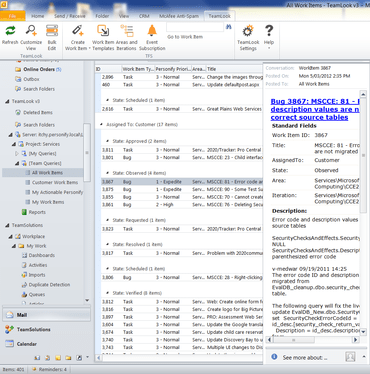The height and width of the screenshot is (374, 370).
Task: Select work item 3,875 row
Action: pyautogui.click(x=182, y=189)
